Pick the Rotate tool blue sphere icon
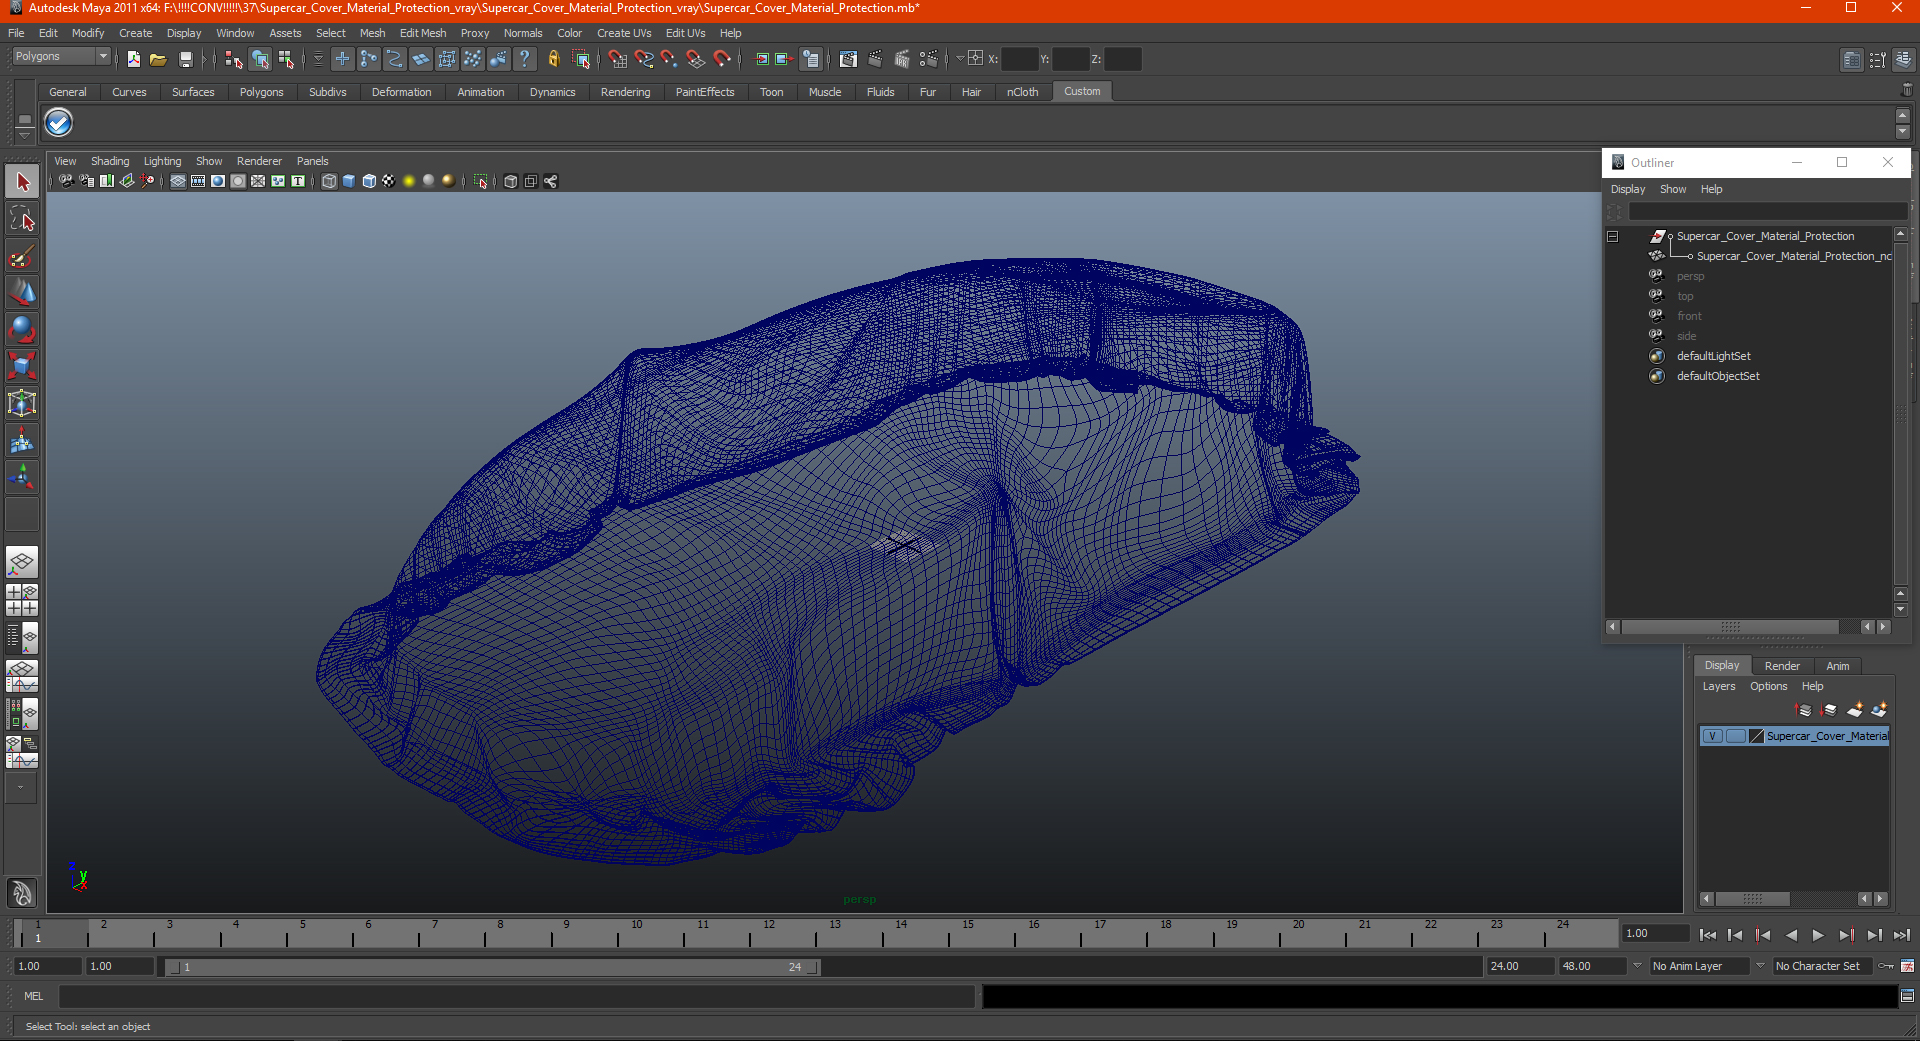1920x1041 pixels. (22, 329)
